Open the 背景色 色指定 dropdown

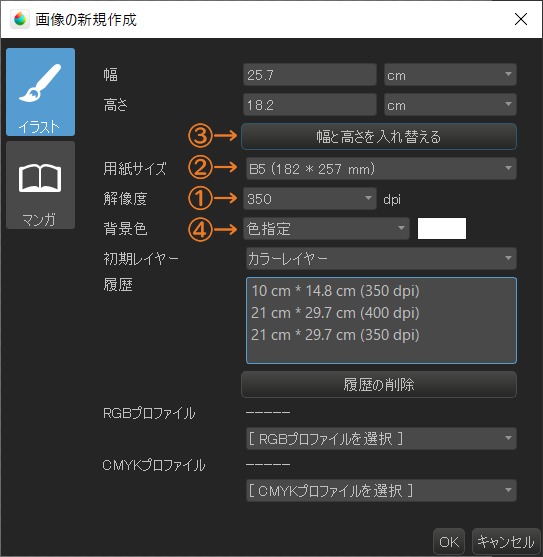click(x=326, y=228)
